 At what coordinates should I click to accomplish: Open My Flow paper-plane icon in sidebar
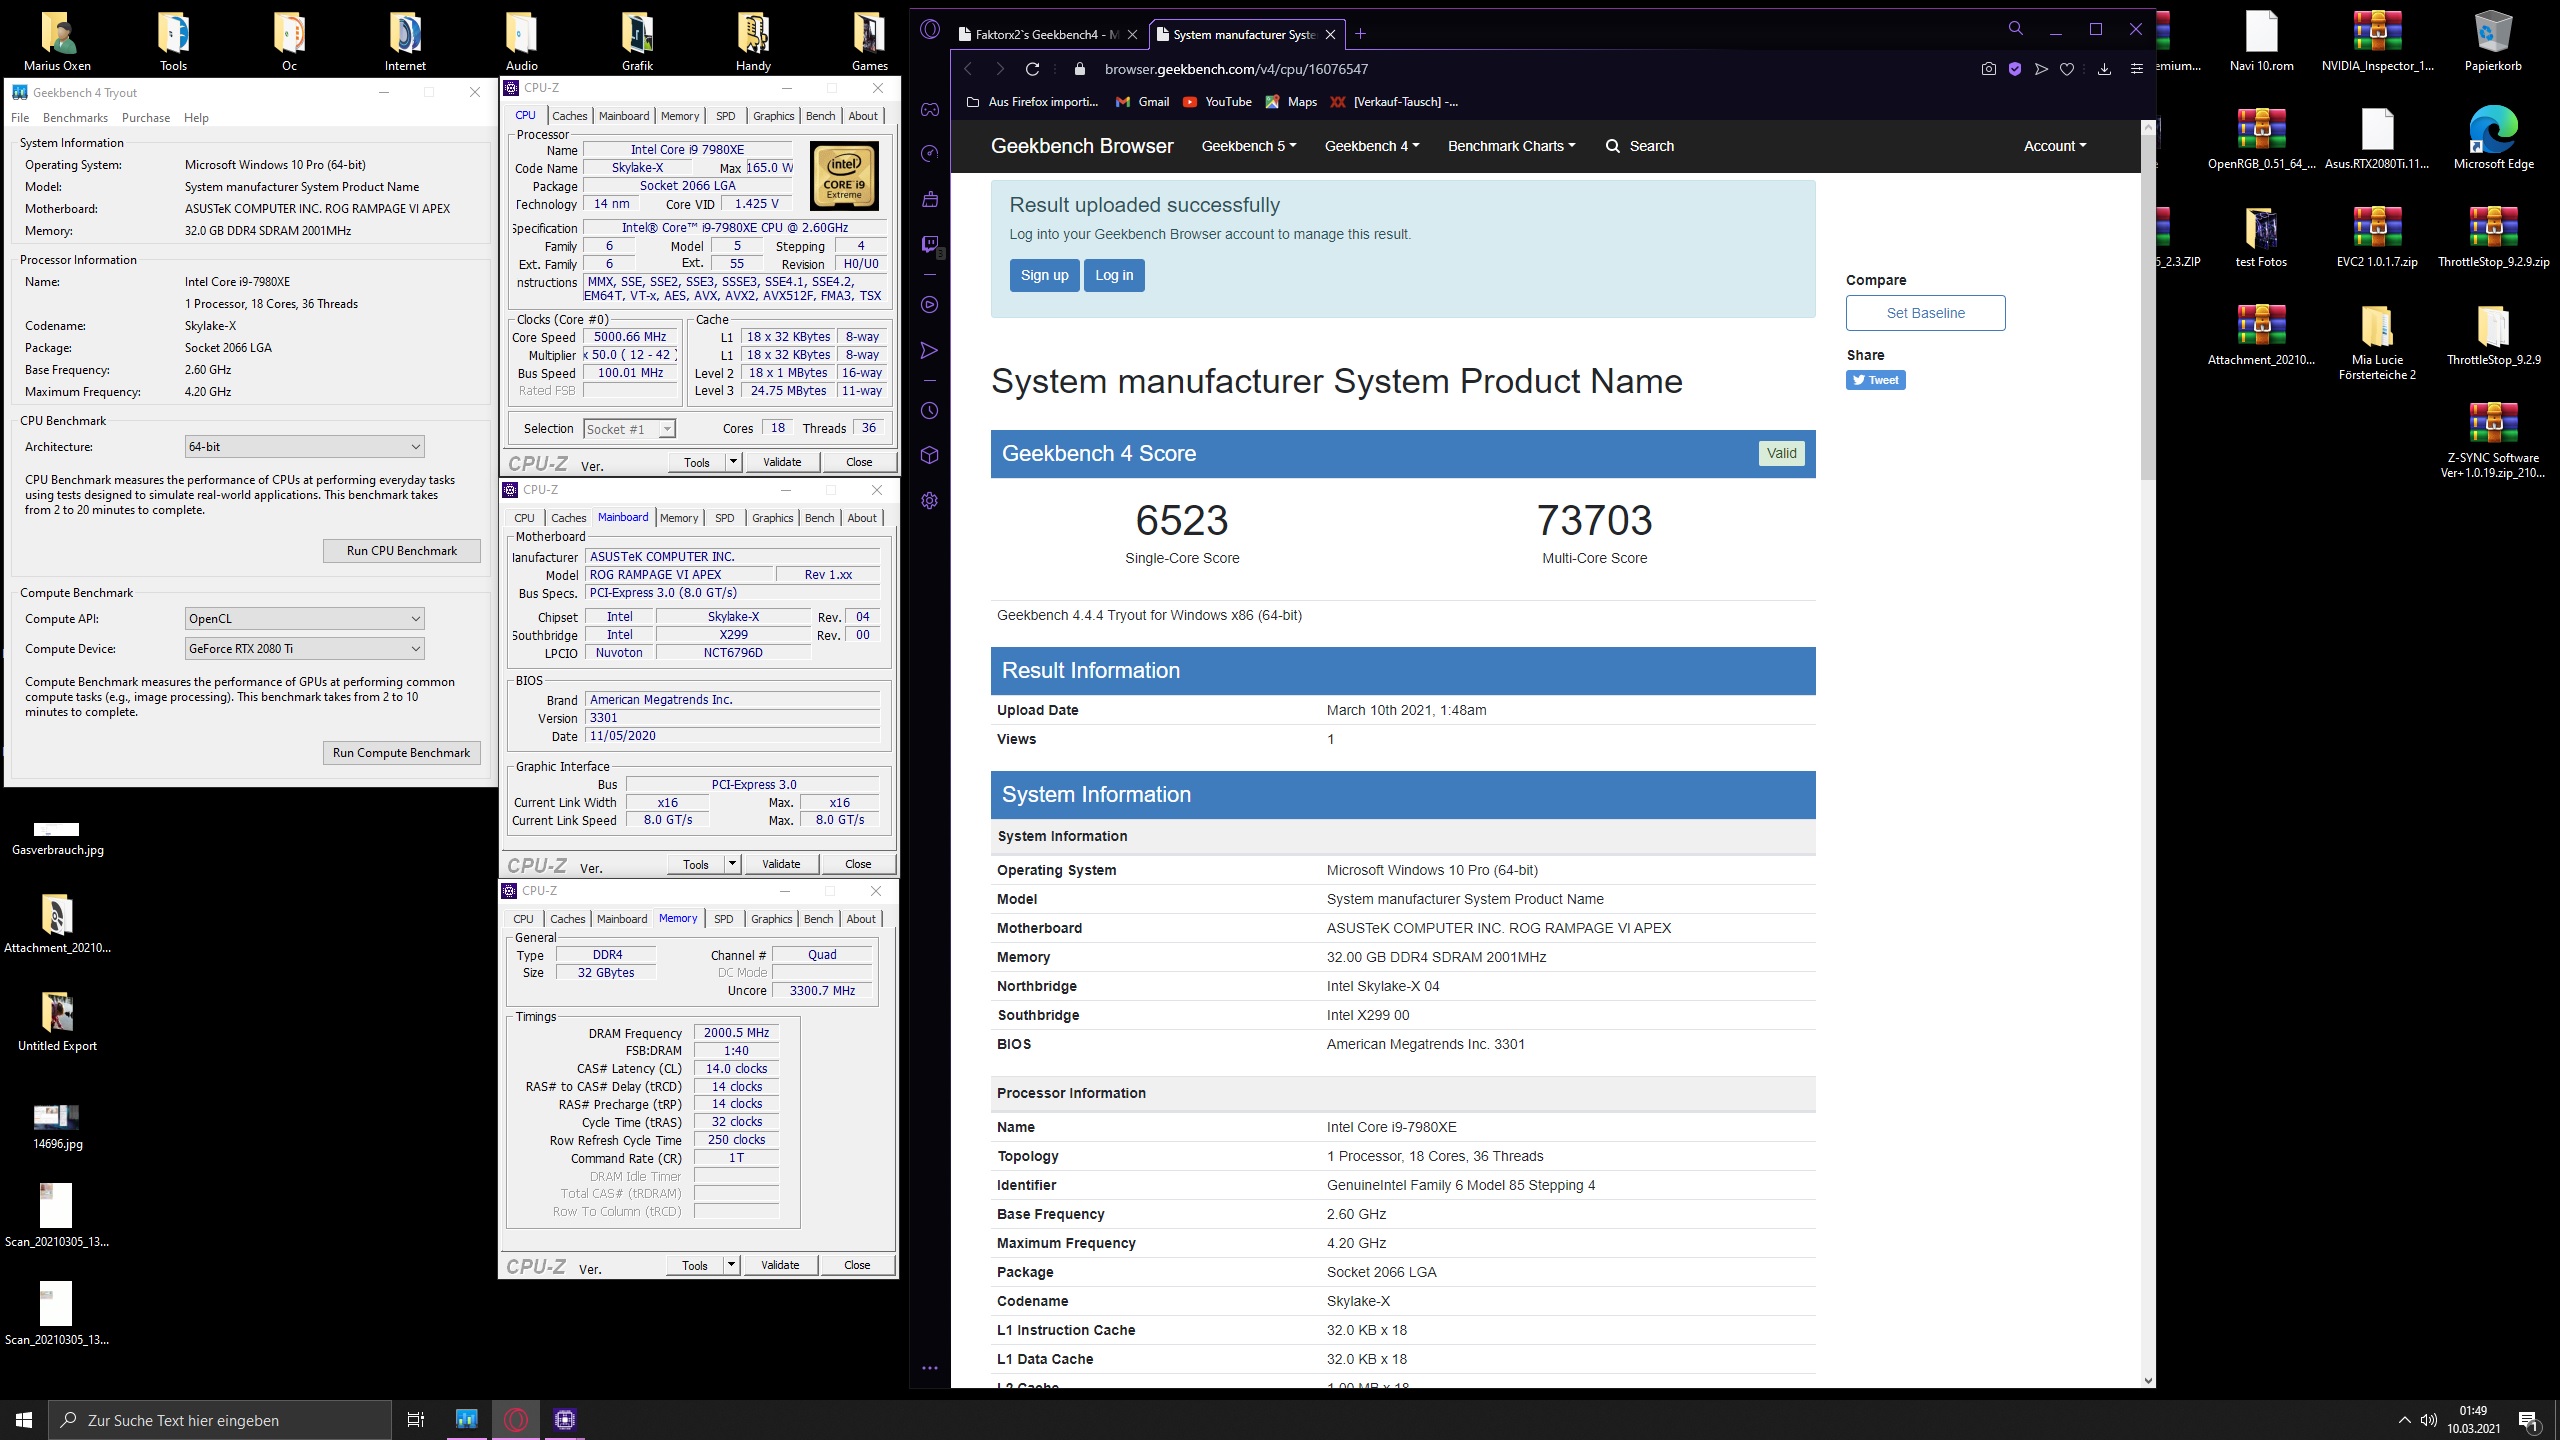pos(929,350)
